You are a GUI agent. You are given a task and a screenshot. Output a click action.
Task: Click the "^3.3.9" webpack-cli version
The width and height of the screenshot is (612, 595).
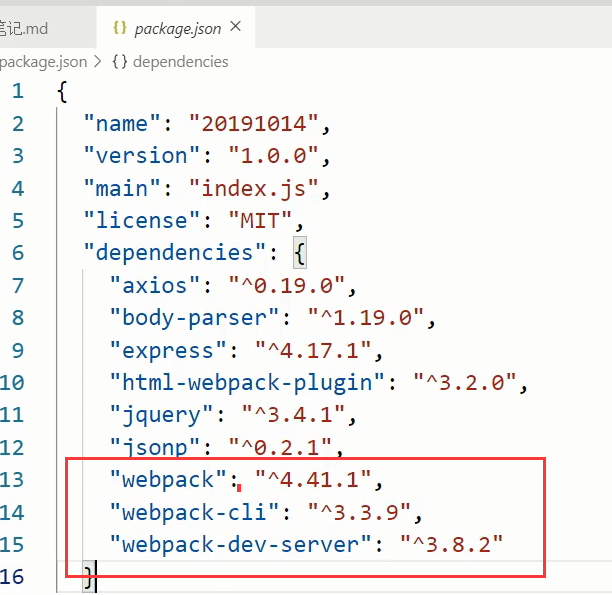[x=359, y=512]
